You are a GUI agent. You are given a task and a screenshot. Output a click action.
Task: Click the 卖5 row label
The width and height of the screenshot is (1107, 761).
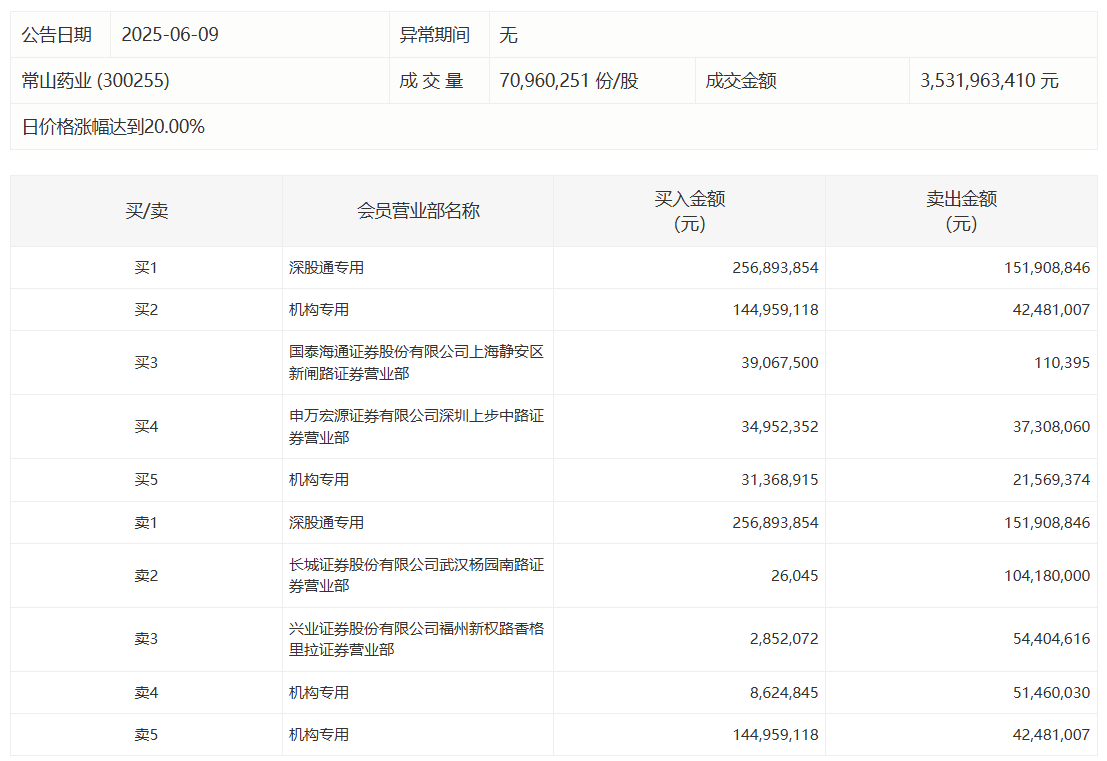146,734
